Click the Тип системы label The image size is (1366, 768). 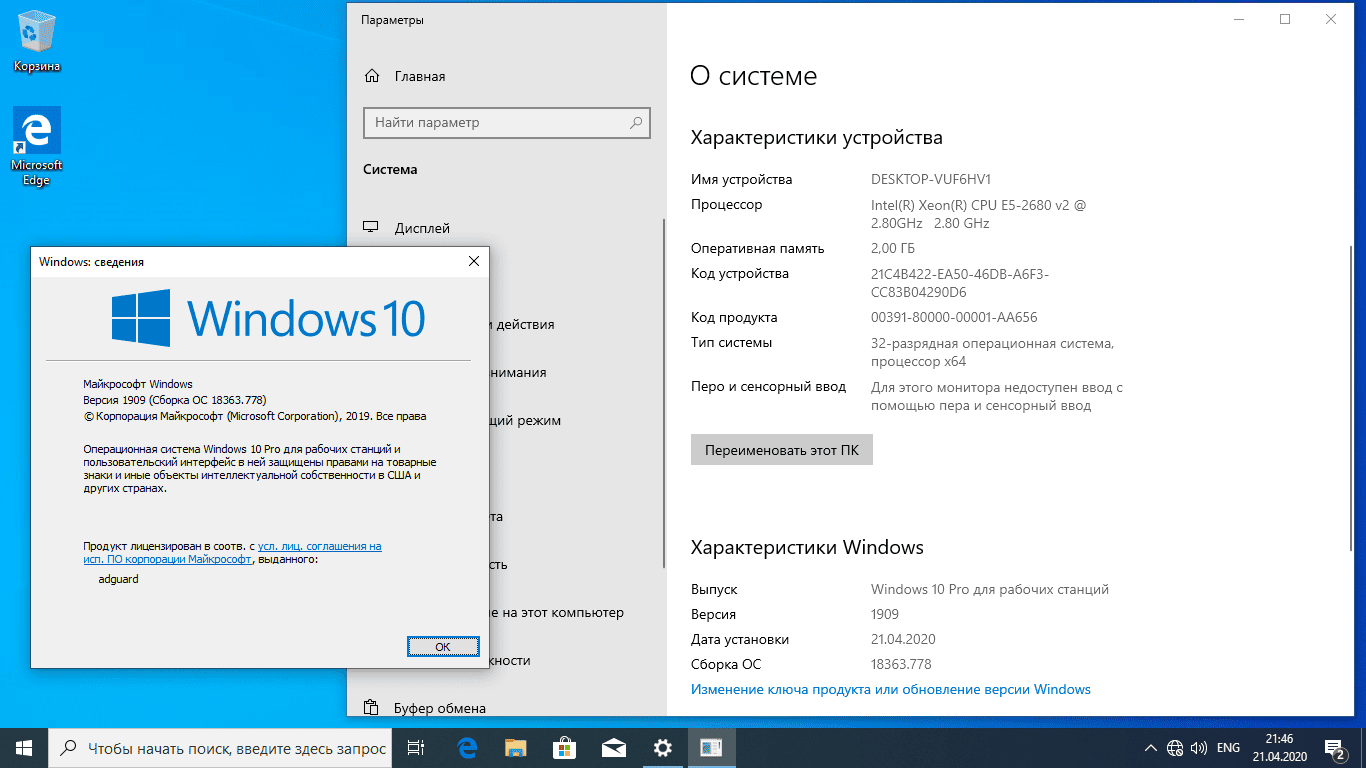tap(731, 342)
